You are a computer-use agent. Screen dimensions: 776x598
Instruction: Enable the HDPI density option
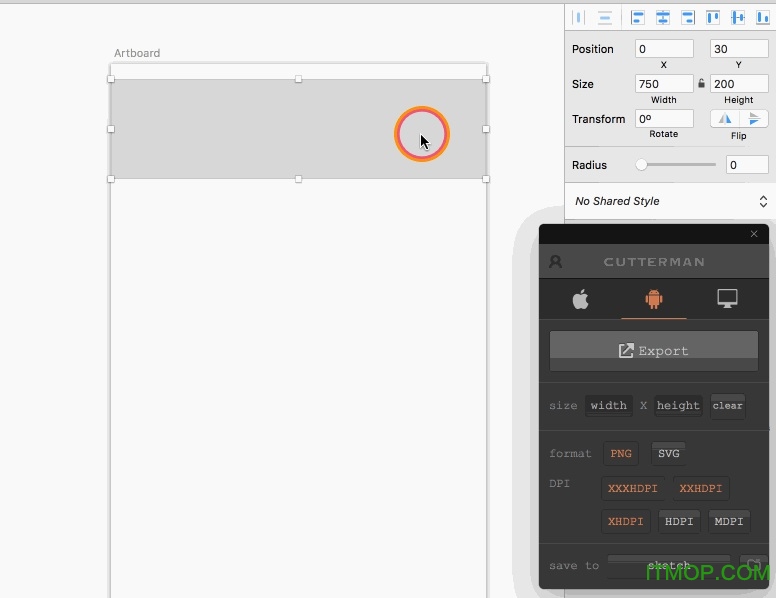679,522
